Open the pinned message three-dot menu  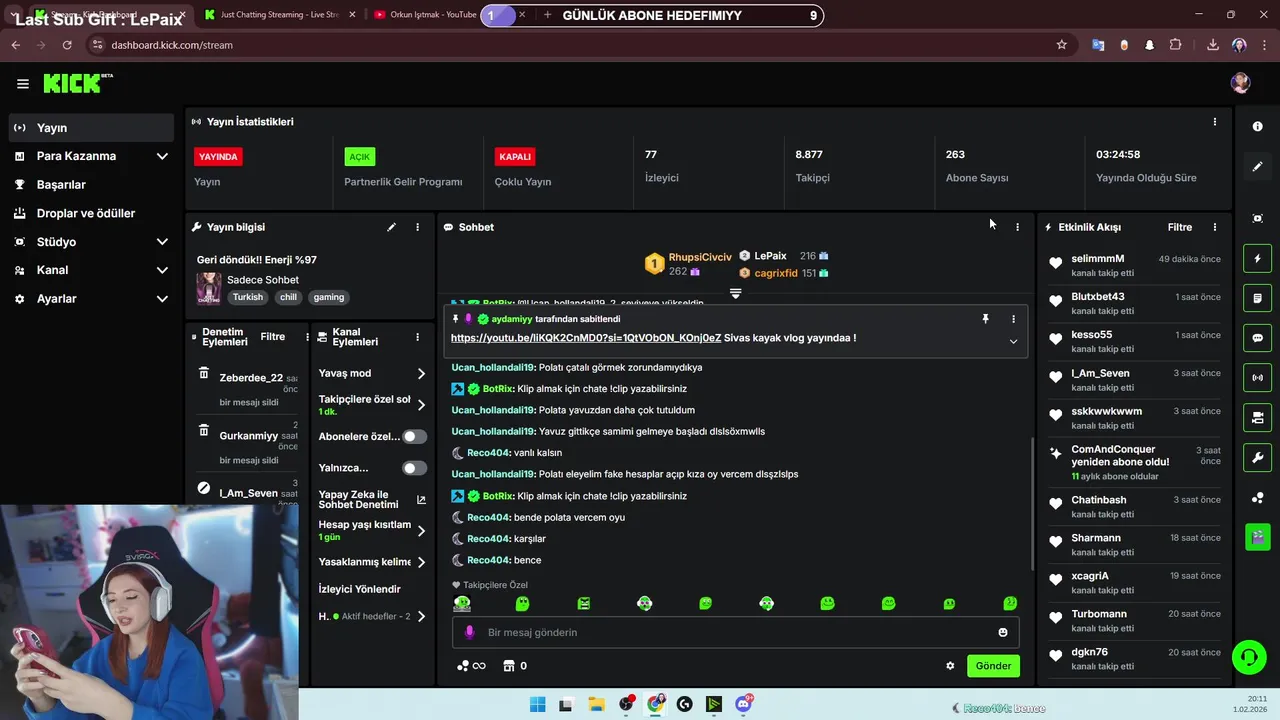click(1013, 319)
